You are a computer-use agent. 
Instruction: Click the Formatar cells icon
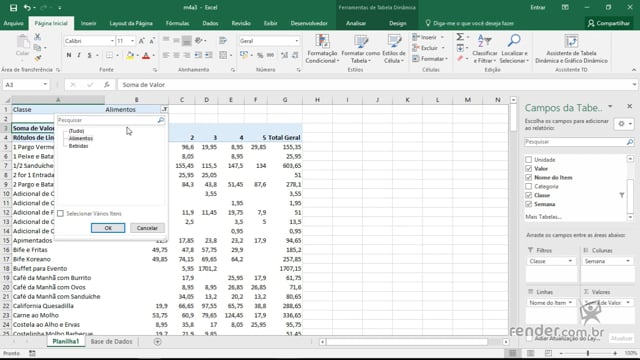click(x=416, y=59)
